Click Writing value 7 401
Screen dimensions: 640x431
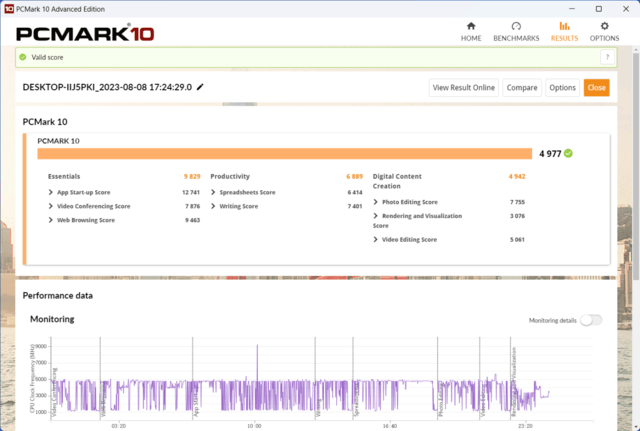coord(355,206)
